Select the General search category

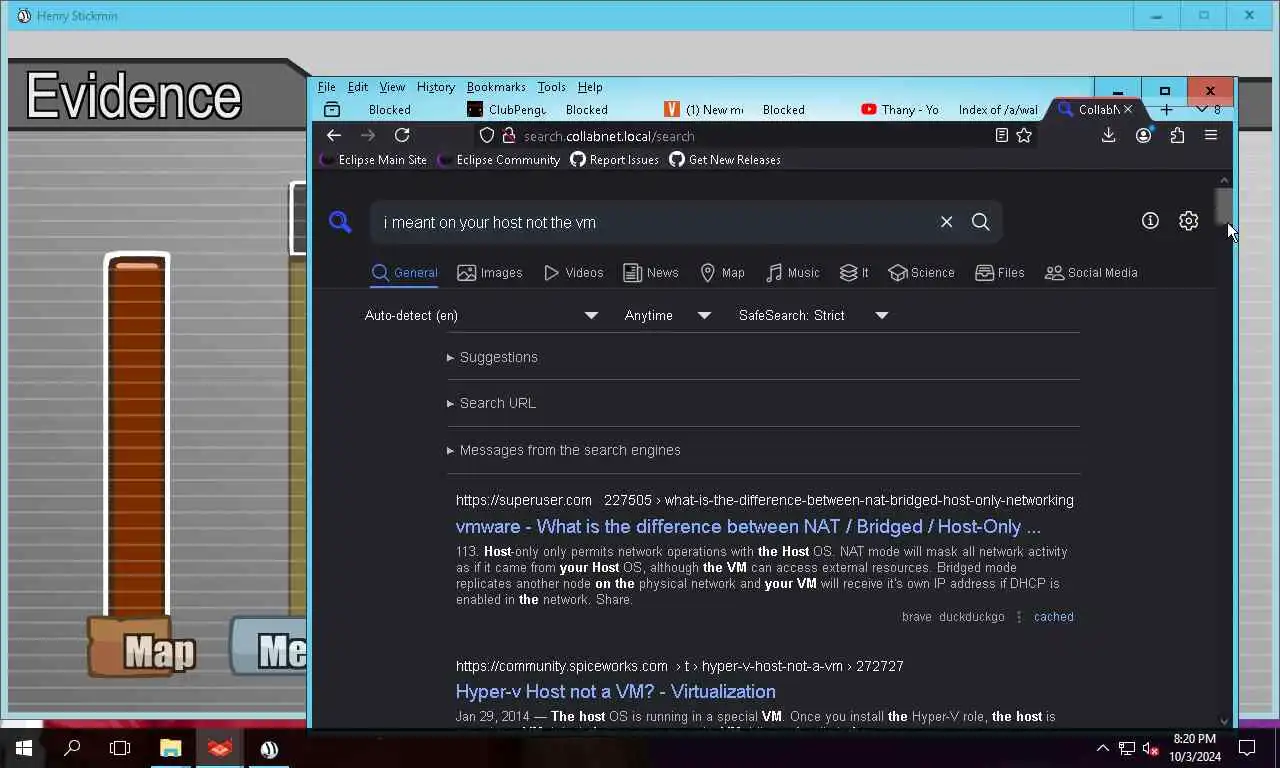tap(404, 272)
